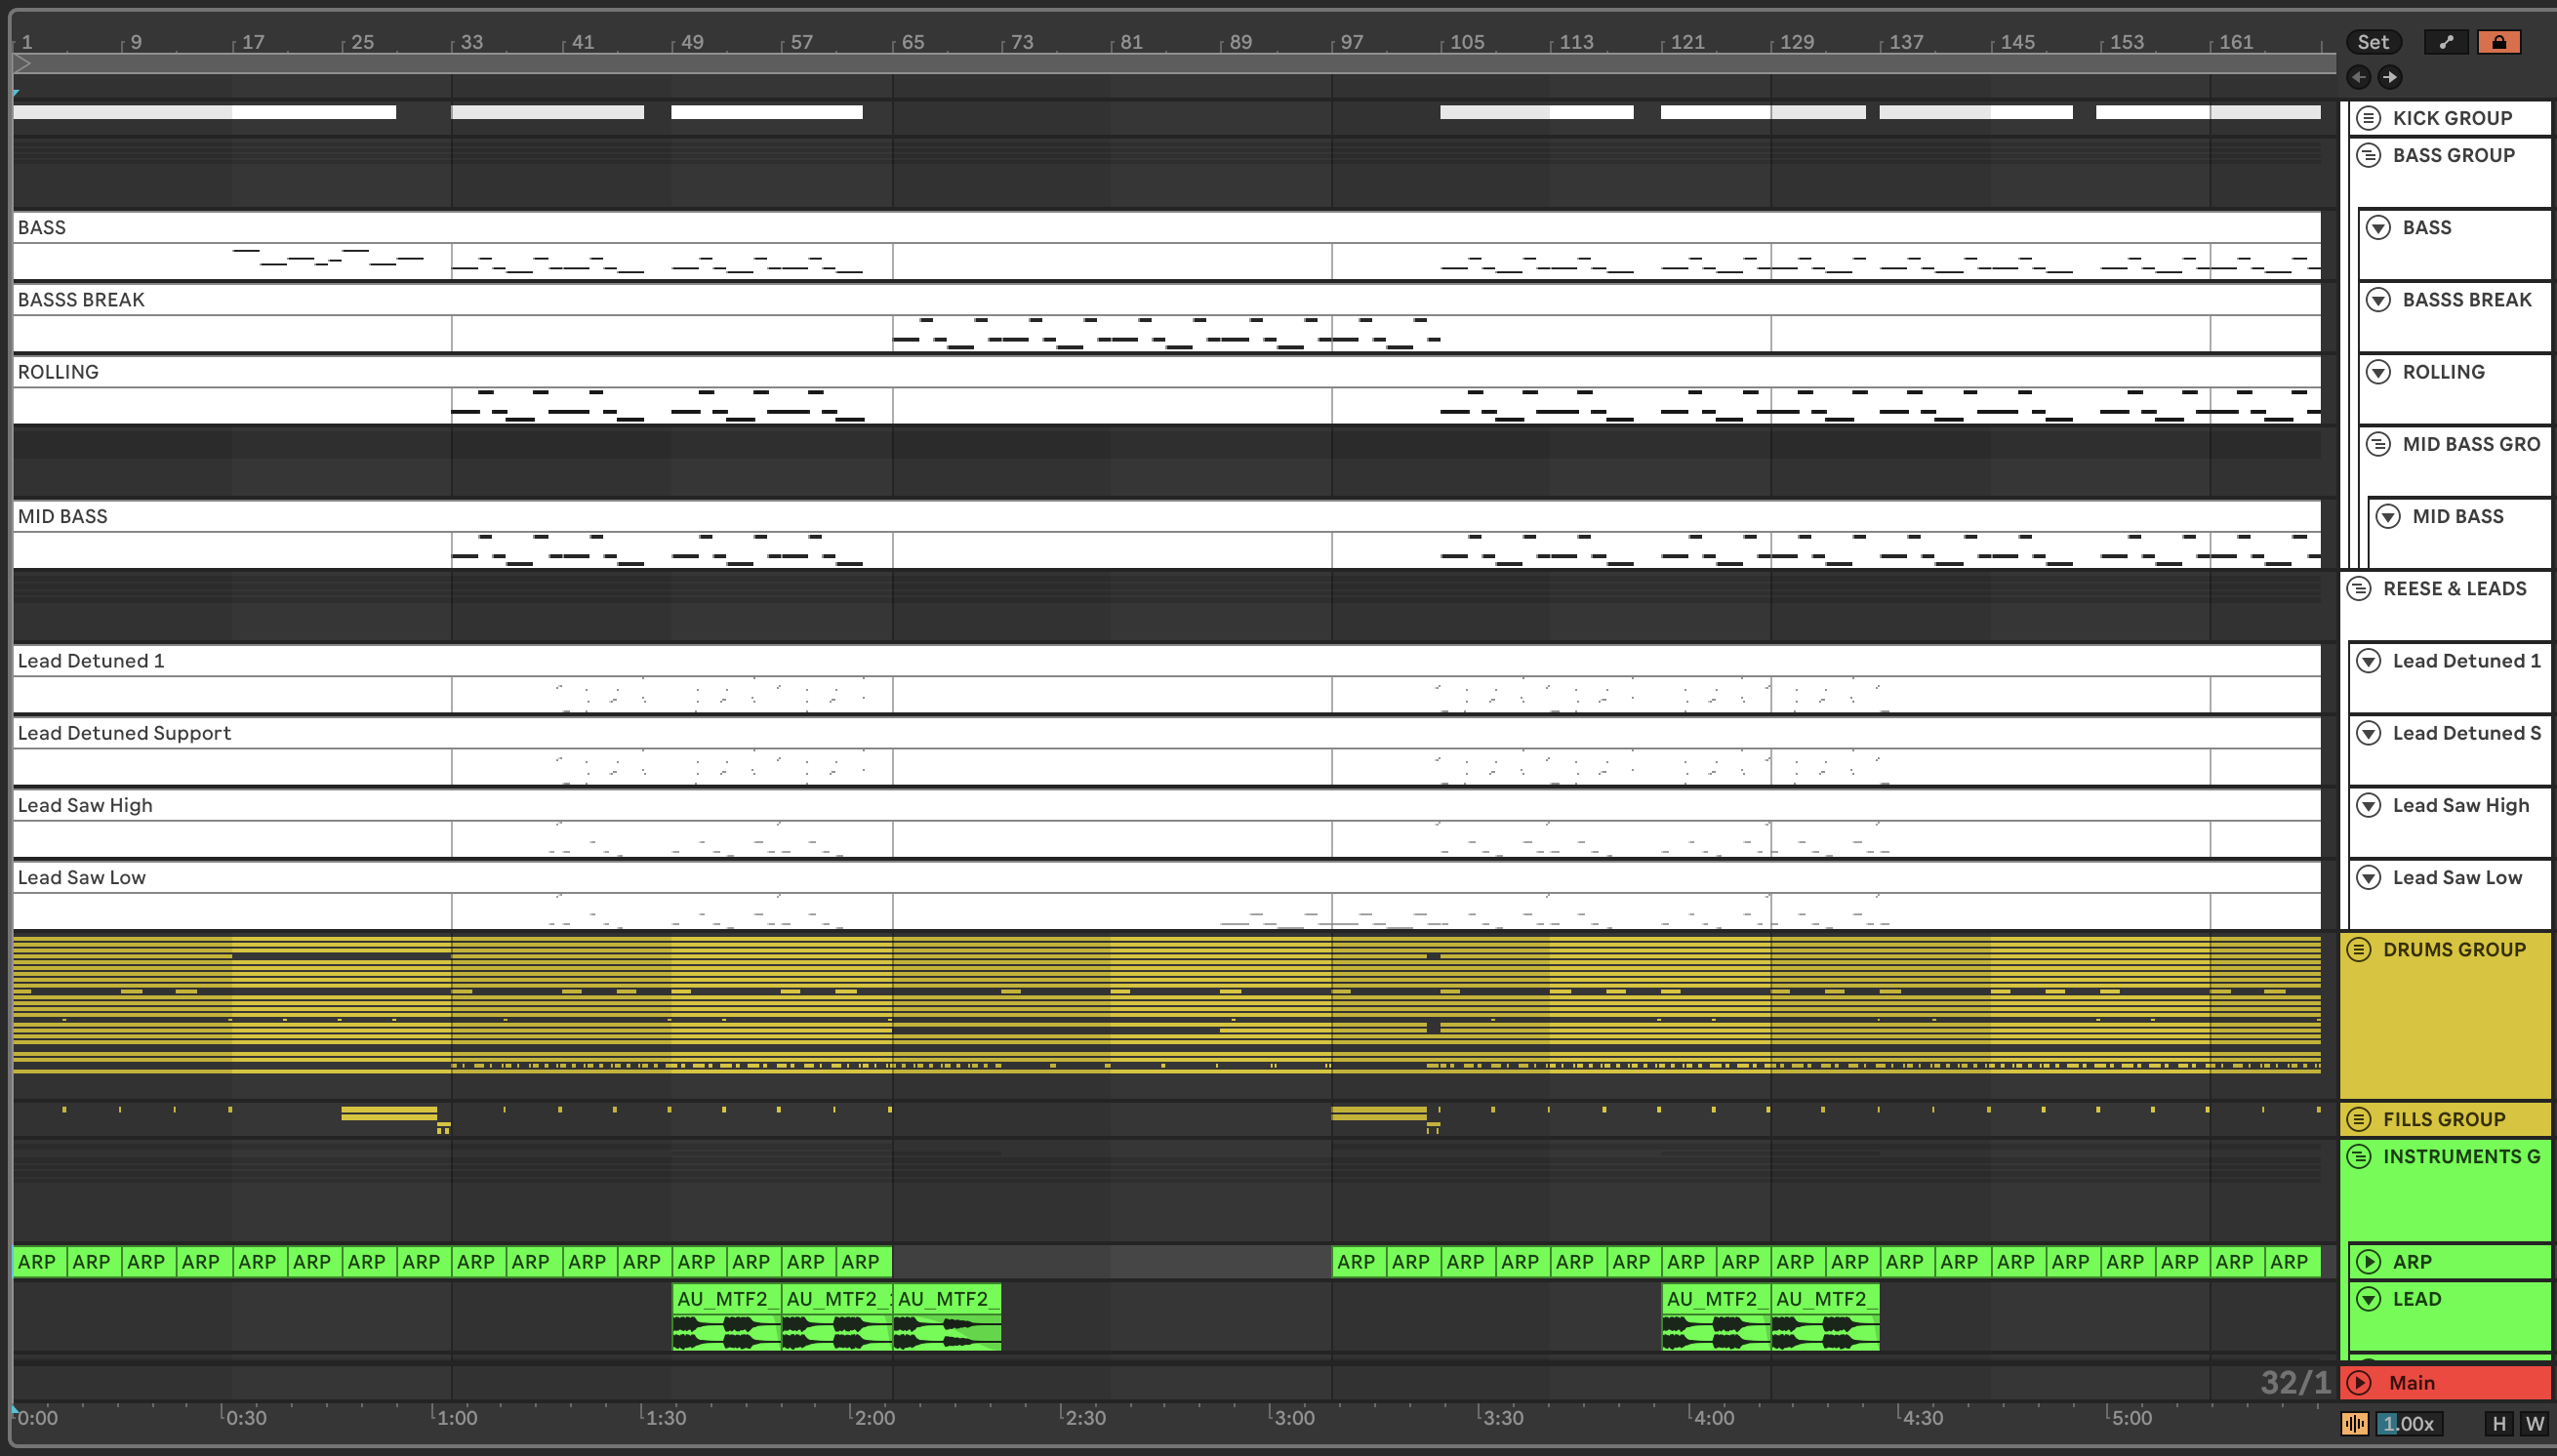This screenshot has height=1456, width=2557.
Task: Collapse the KICK GROUP track group
Action: (x=2367, y=118)
